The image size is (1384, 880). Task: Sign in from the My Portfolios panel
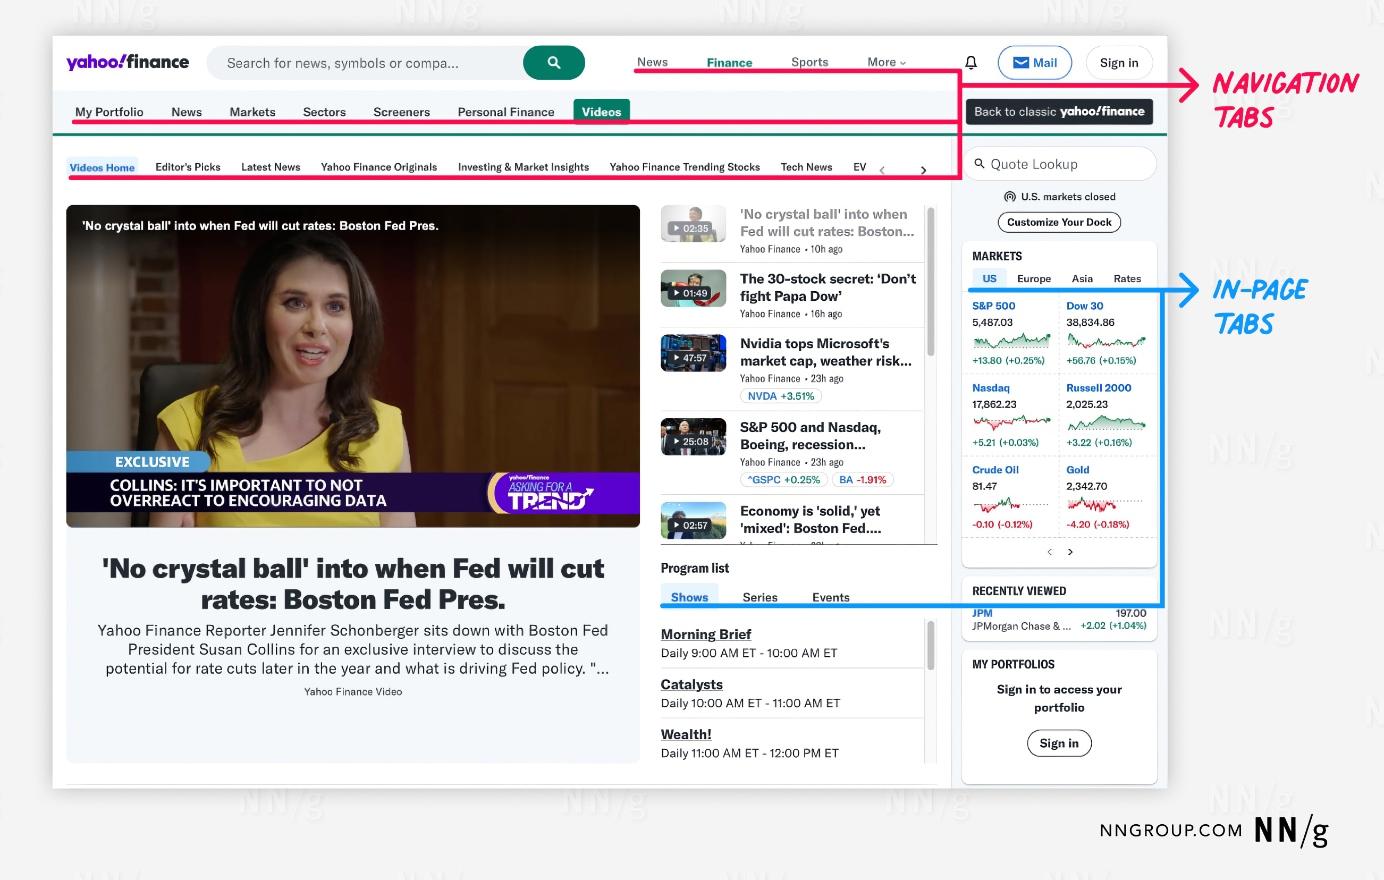[x=1059, y=743]
